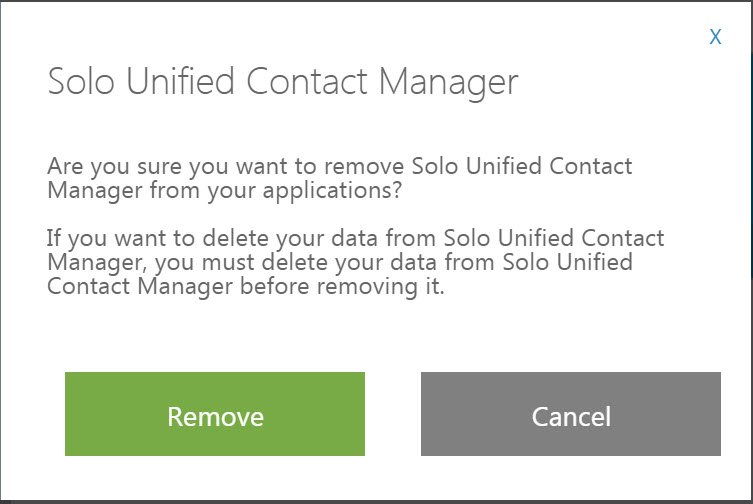Click the green Remove button
This screenshot has height=504, width=753.
(215, 414)
